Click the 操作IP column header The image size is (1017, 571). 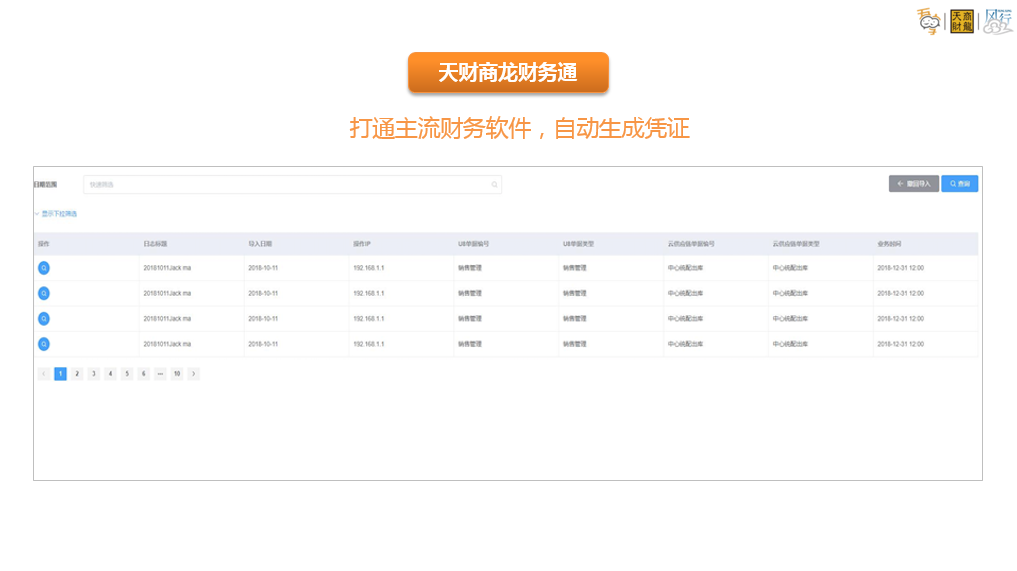362,244
